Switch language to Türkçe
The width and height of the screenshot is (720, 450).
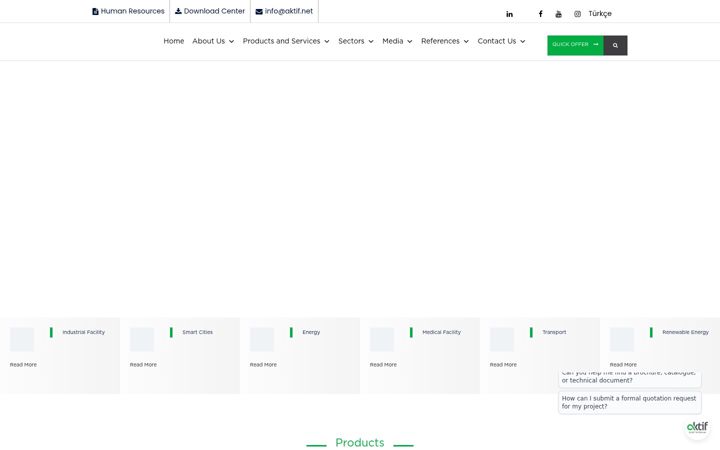click(600, 14)
